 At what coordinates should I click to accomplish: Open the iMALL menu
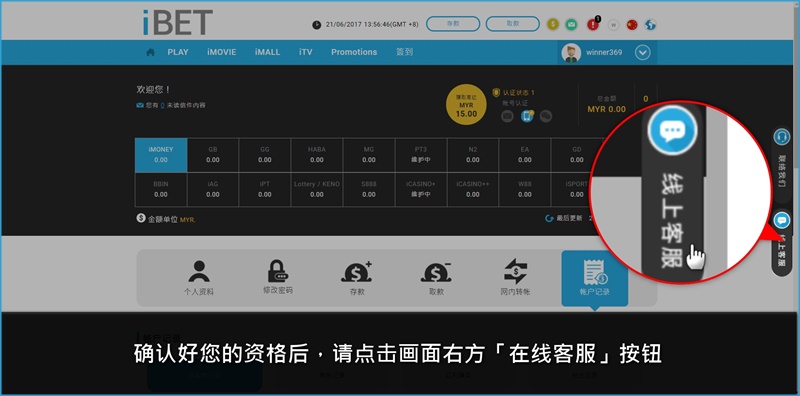[267, 52]
